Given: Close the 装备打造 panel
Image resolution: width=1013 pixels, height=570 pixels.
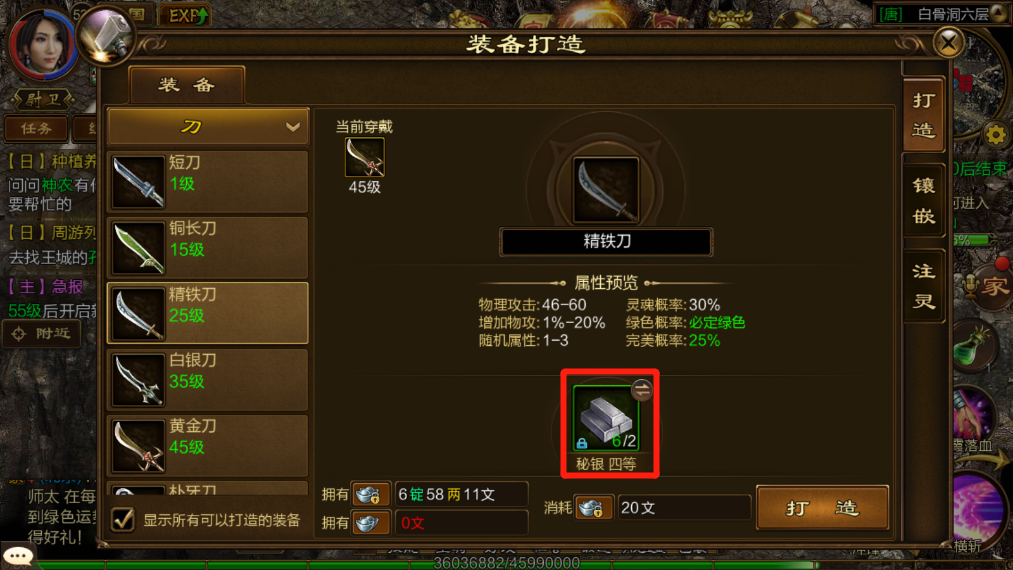Looking at the screenshot, I should tap(948, 43).
